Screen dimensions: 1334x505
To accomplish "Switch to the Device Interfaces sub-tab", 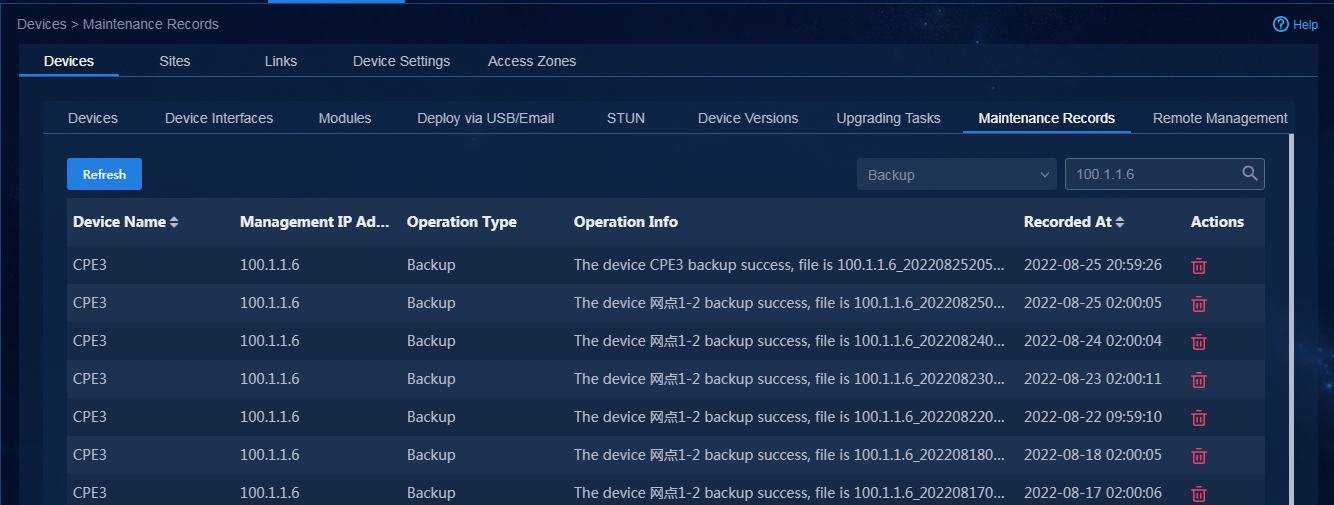I will point(219,118).
